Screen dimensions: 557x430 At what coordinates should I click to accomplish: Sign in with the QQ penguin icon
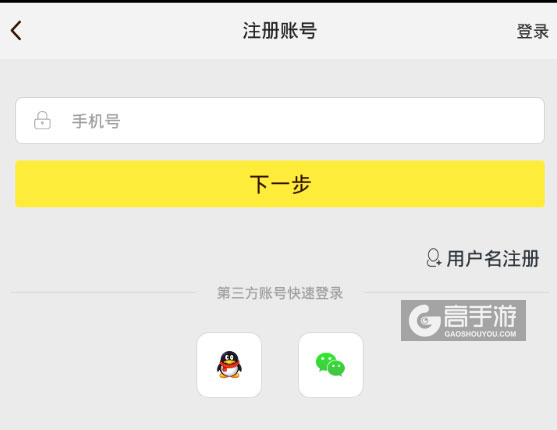pos(229,365)
